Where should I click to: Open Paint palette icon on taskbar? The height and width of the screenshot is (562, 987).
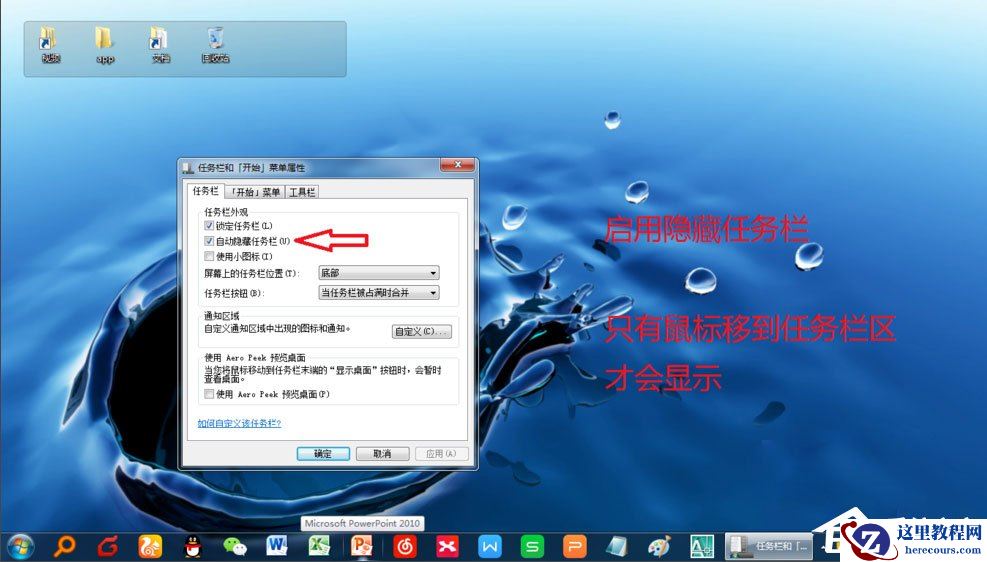659,546
